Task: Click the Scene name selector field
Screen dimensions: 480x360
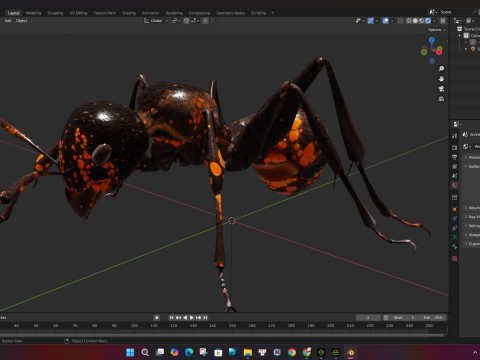Action: click(x=455, y=12)
